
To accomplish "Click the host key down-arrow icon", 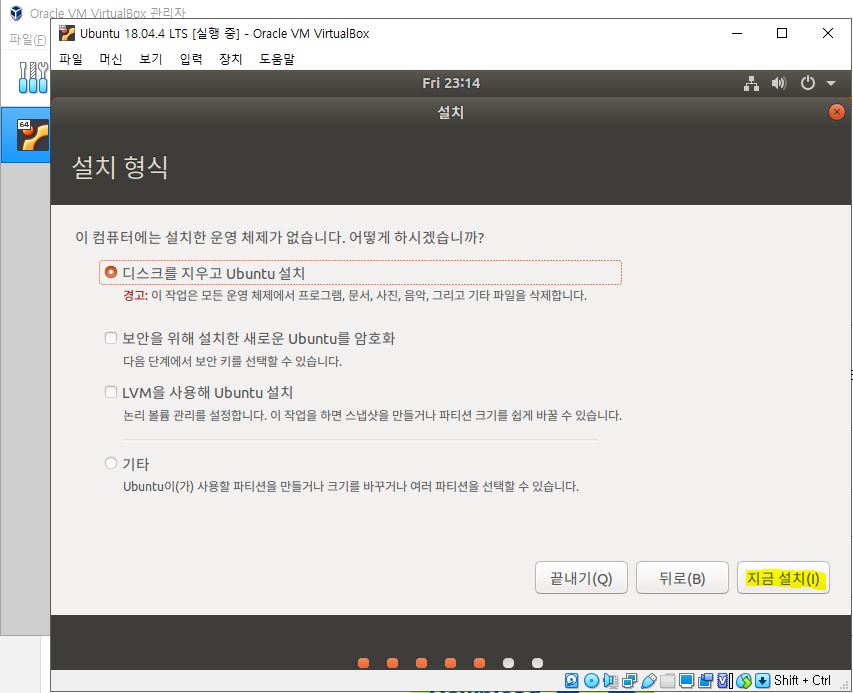I will 762,680.
